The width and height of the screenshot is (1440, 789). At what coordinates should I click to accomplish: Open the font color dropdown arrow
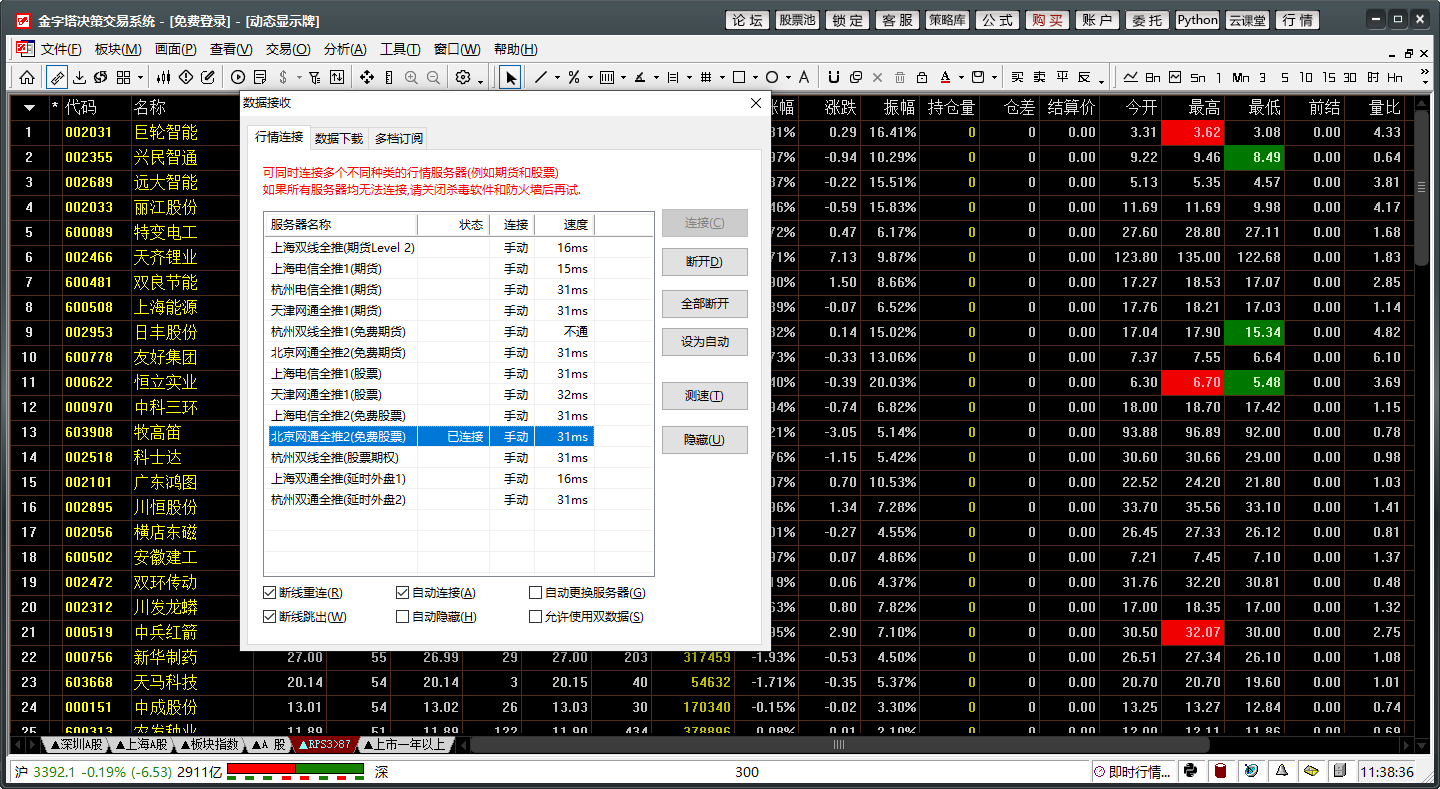961,77
